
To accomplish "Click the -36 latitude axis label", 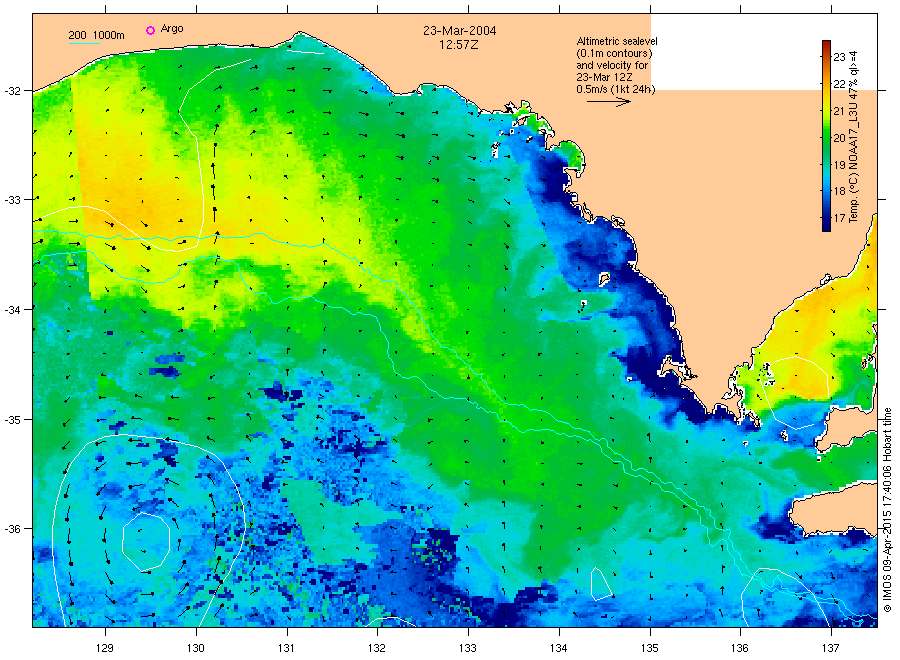I will tap(11, 529).
